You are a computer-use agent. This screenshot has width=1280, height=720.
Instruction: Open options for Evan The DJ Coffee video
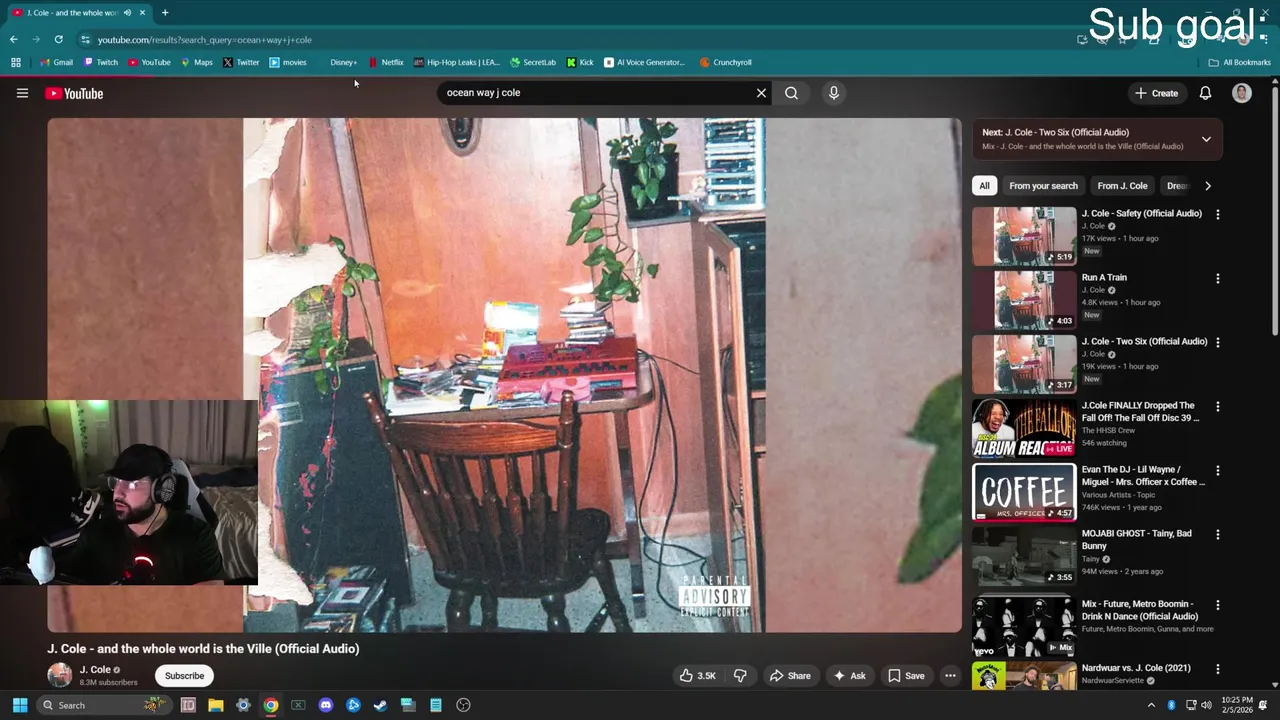tap(1217, 470)
